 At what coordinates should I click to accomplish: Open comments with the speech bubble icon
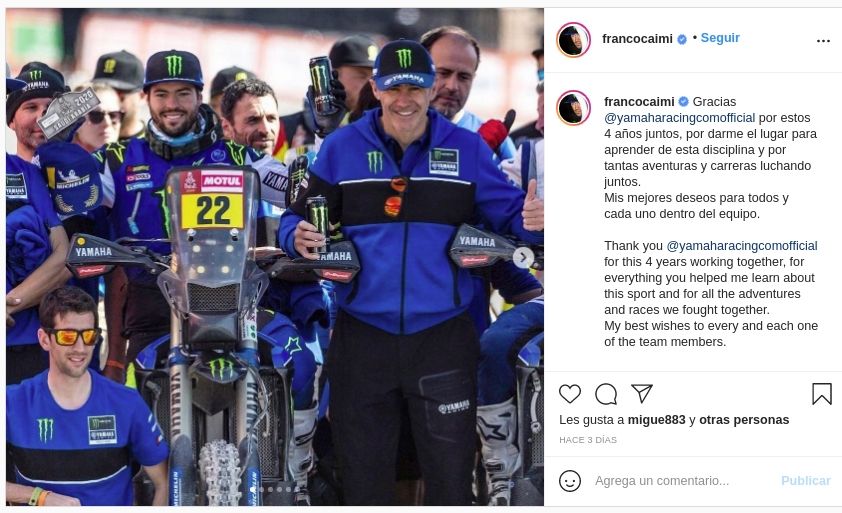coord(606,394)
